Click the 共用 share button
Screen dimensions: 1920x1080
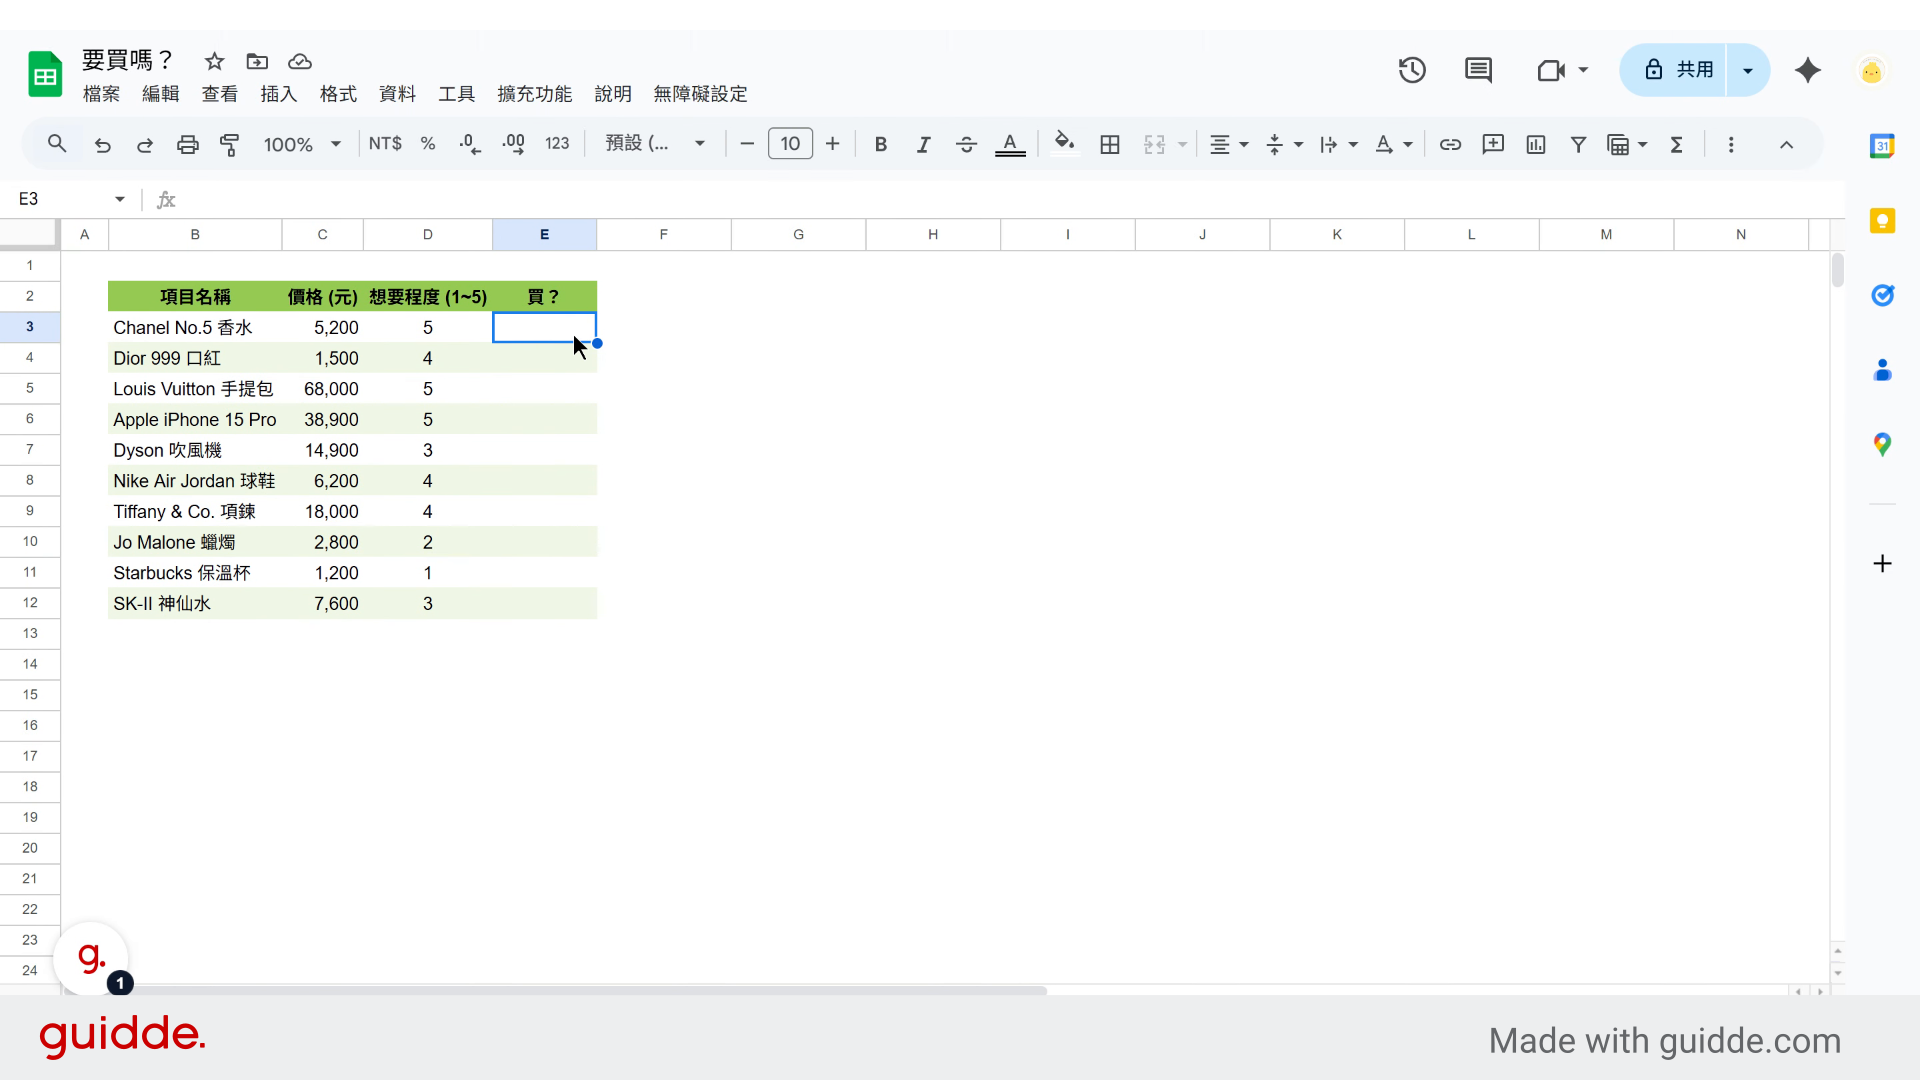pyautogui.click(x=1679, y=70)
